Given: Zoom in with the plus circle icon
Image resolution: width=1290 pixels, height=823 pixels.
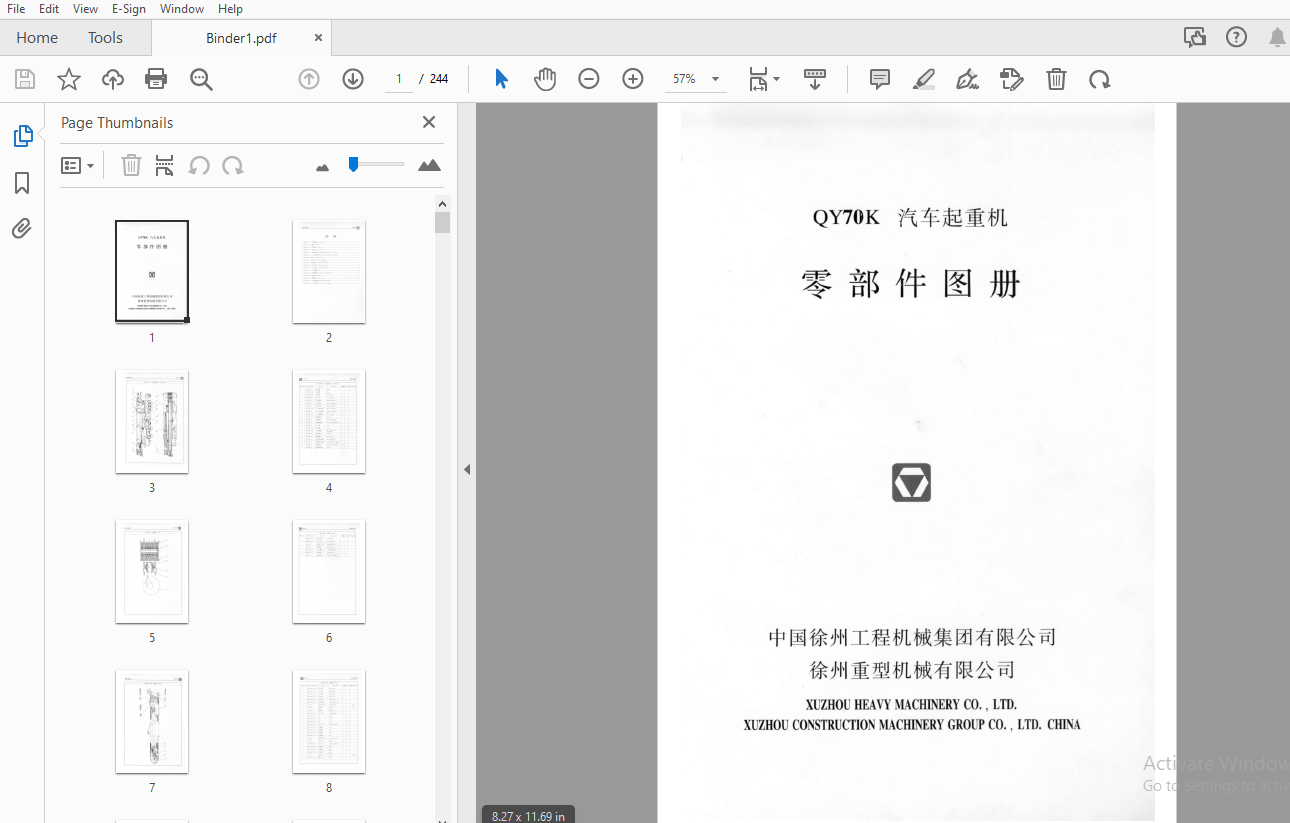Looking at the screenshot, I should click(633, 79).
